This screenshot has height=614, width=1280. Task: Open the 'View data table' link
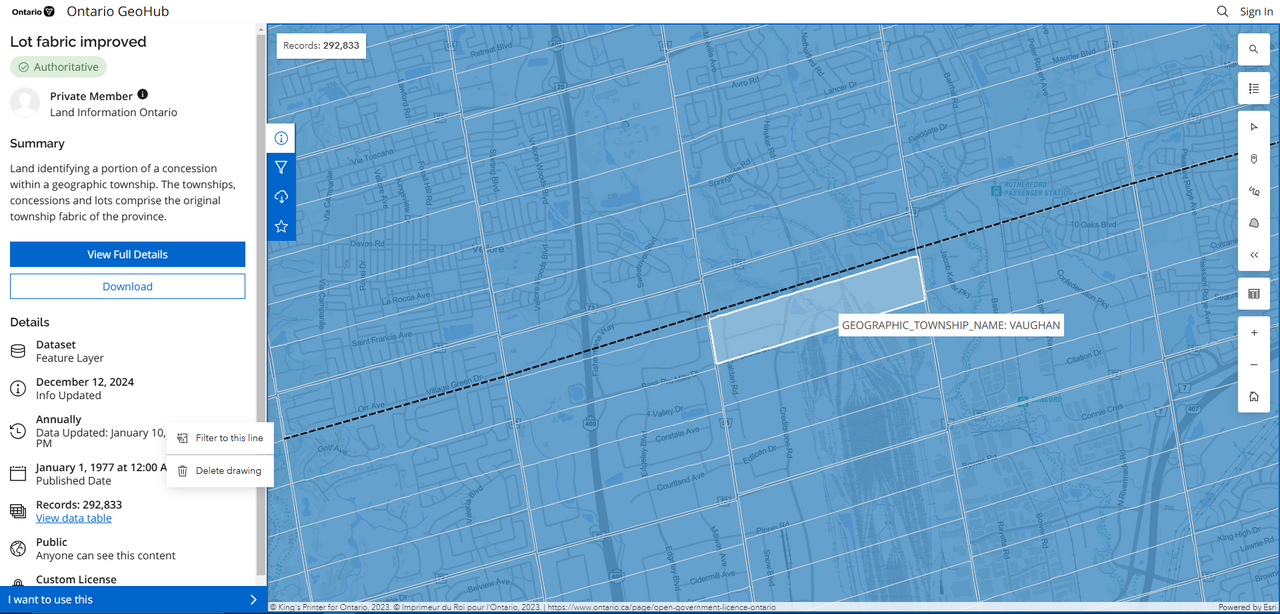[x=74, y=518]
